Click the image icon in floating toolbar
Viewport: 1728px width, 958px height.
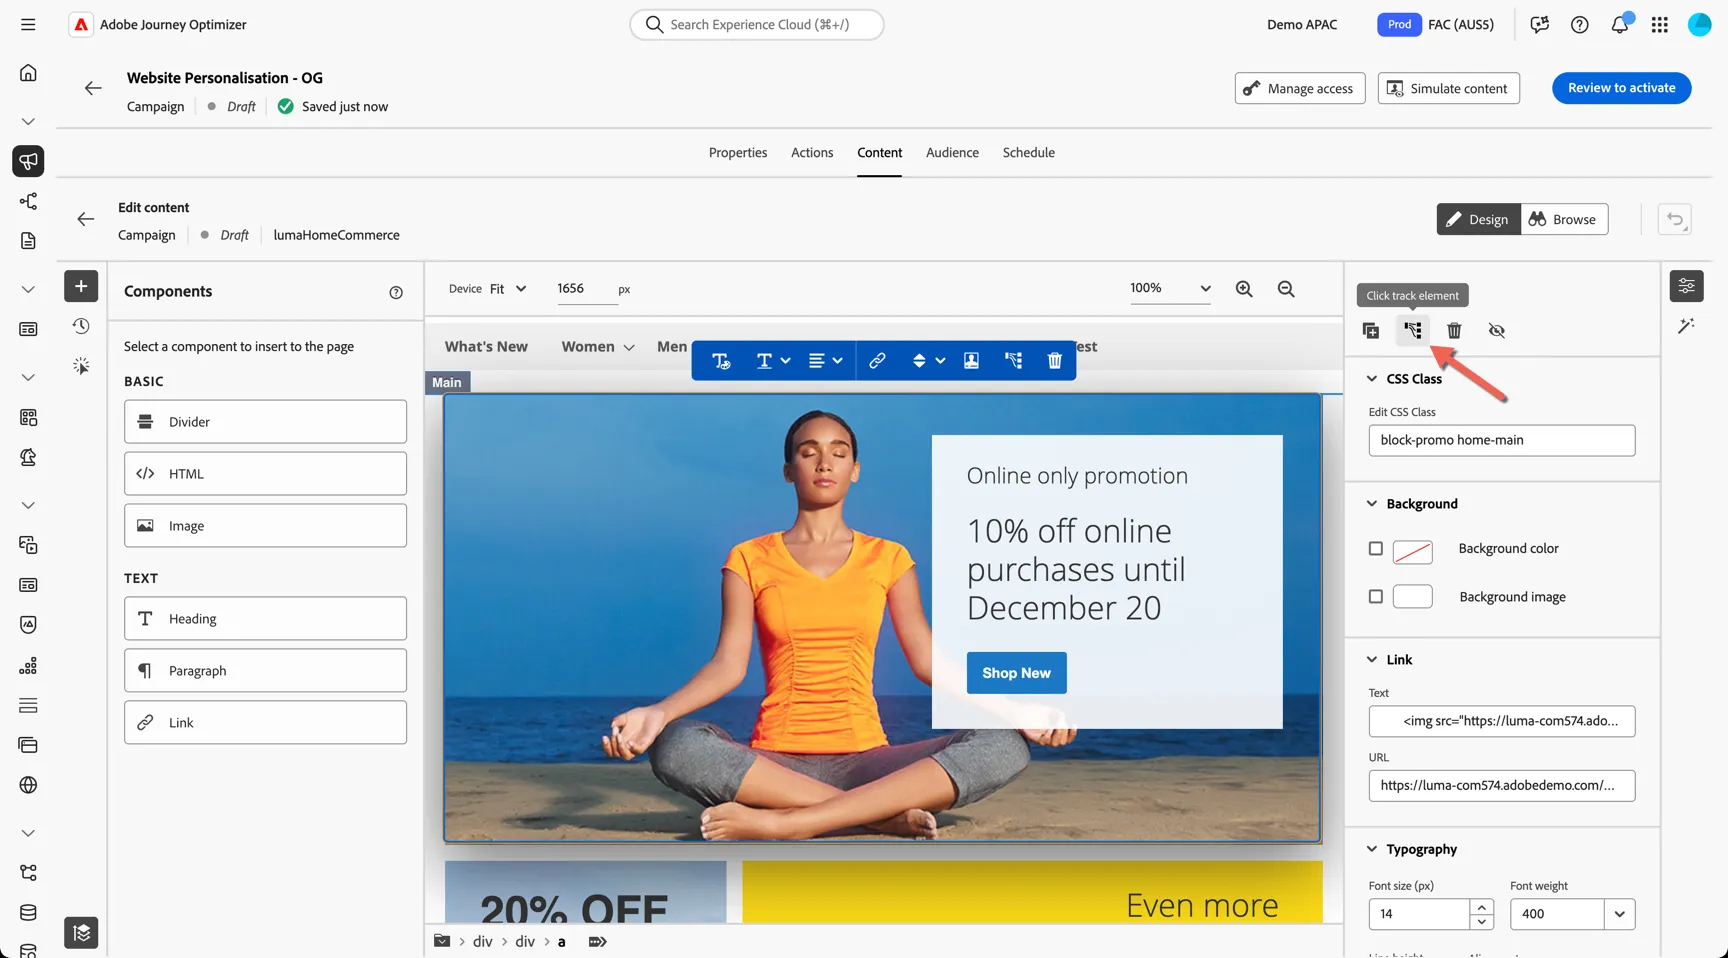point(971,360)
